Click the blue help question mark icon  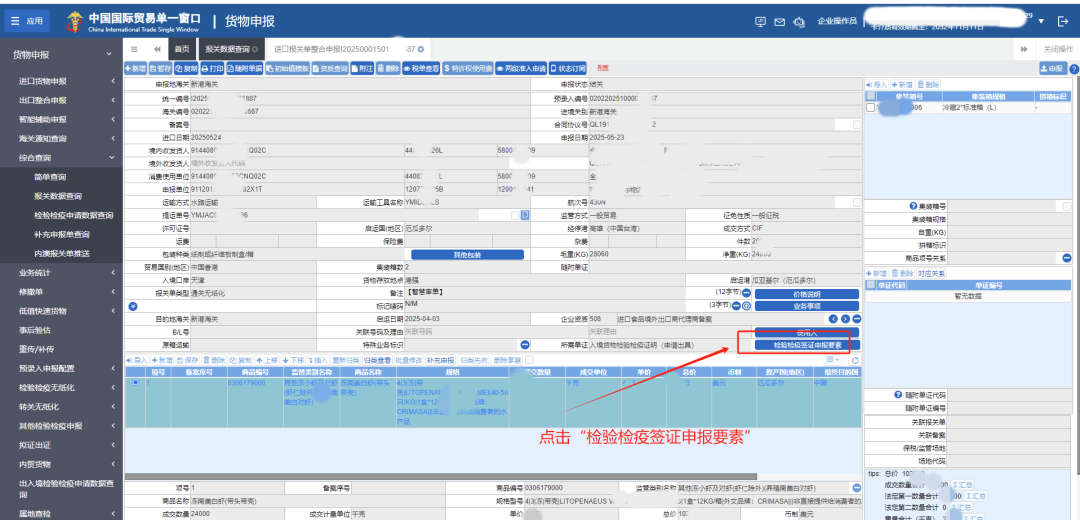[x=1073, y=69]
